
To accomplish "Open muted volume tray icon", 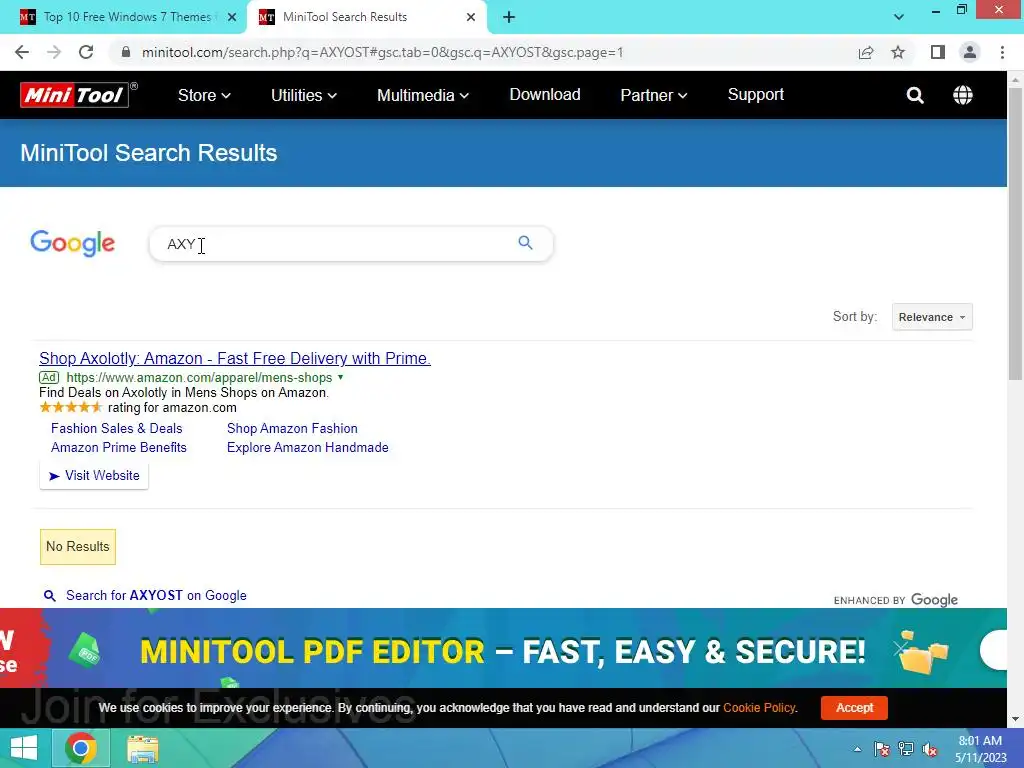I will pyautogui.click(x=930, y=750).
